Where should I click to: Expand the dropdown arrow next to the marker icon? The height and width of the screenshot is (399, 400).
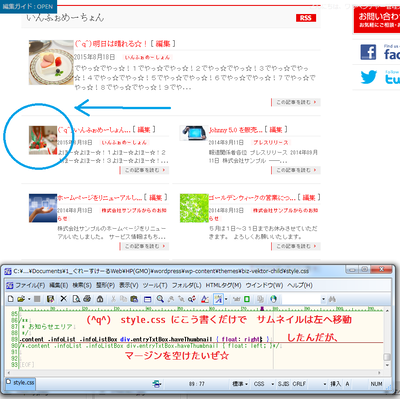click(226, 299)
